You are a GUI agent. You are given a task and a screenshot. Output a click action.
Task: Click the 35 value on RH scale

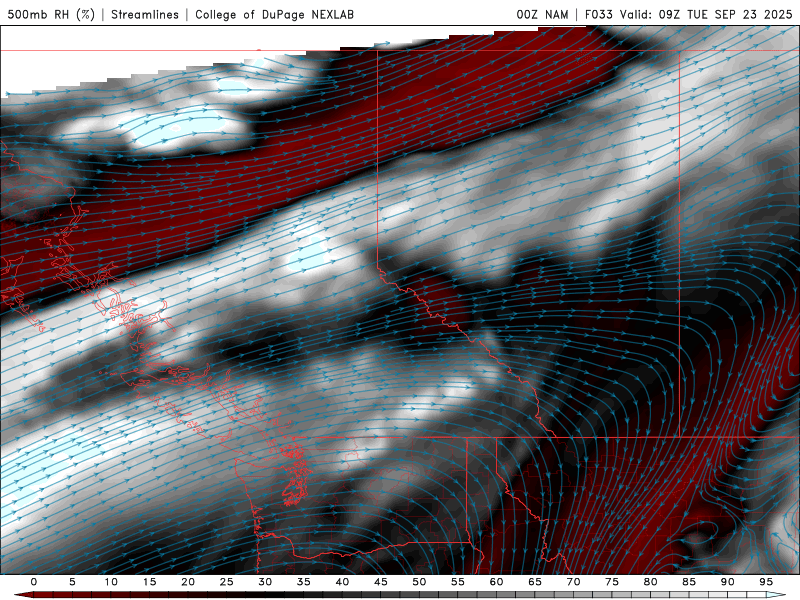click(304, 582)
